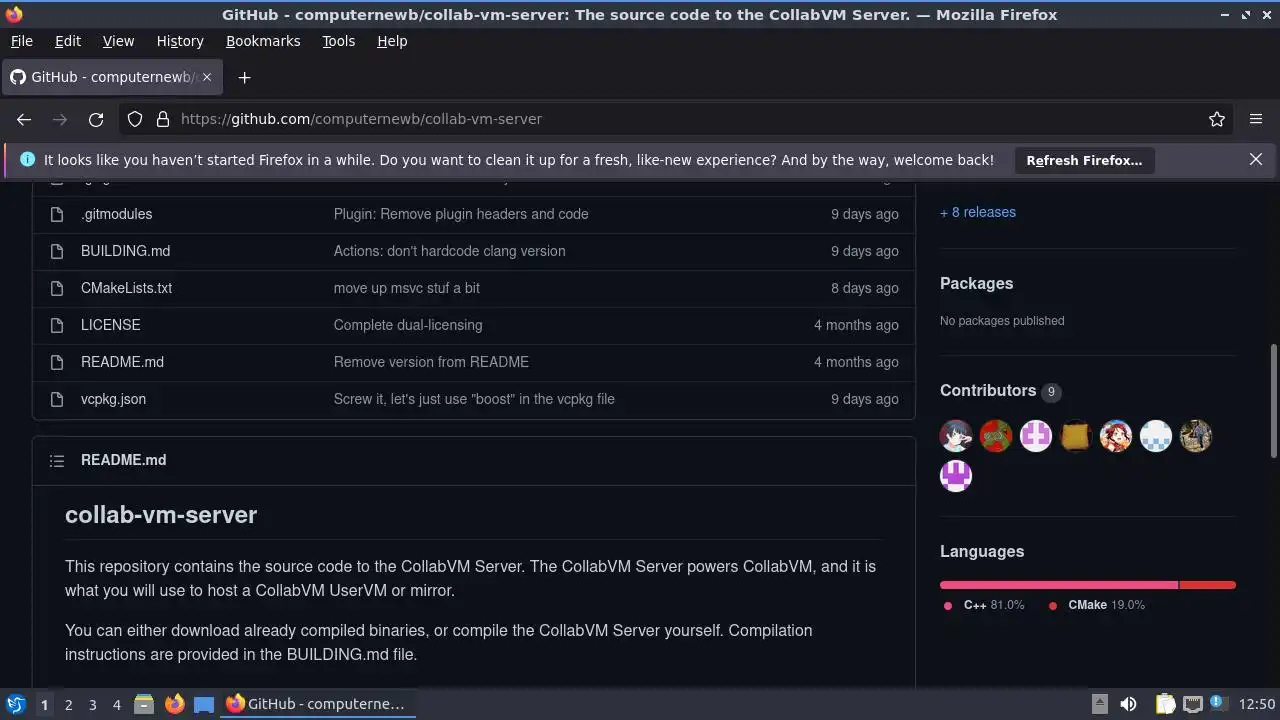This screenshot has width=1280, height=720.
Task: Open a new tab with plus icon
Action: point(244,77)
